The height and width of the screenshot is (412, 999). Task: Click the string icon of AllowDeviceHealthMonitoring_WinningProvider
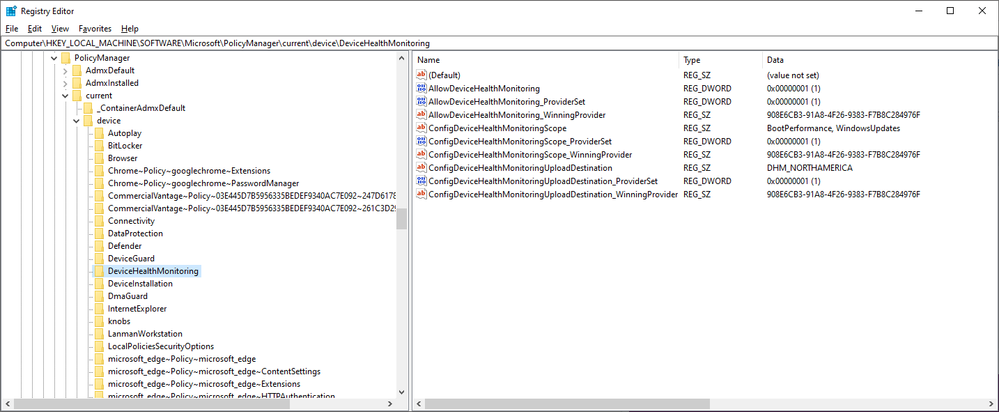coord(421,115)
